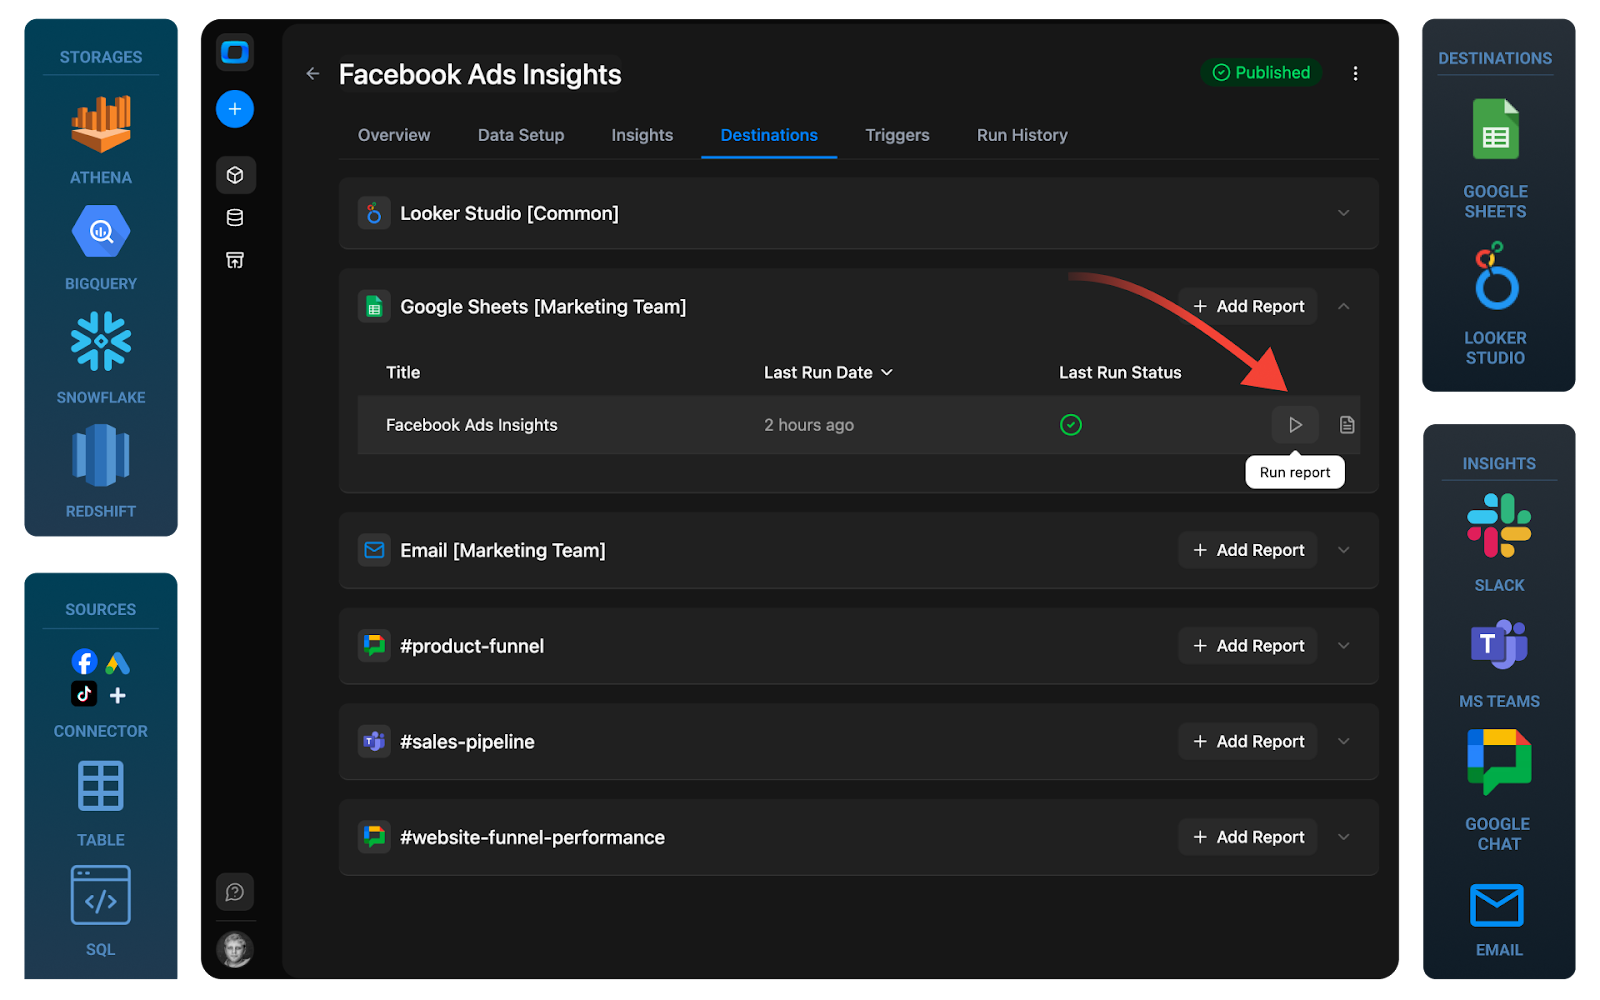This screenshot has width=1600, height=1000.
Task: Open the three-dot more options menu
Action: 1355,74
